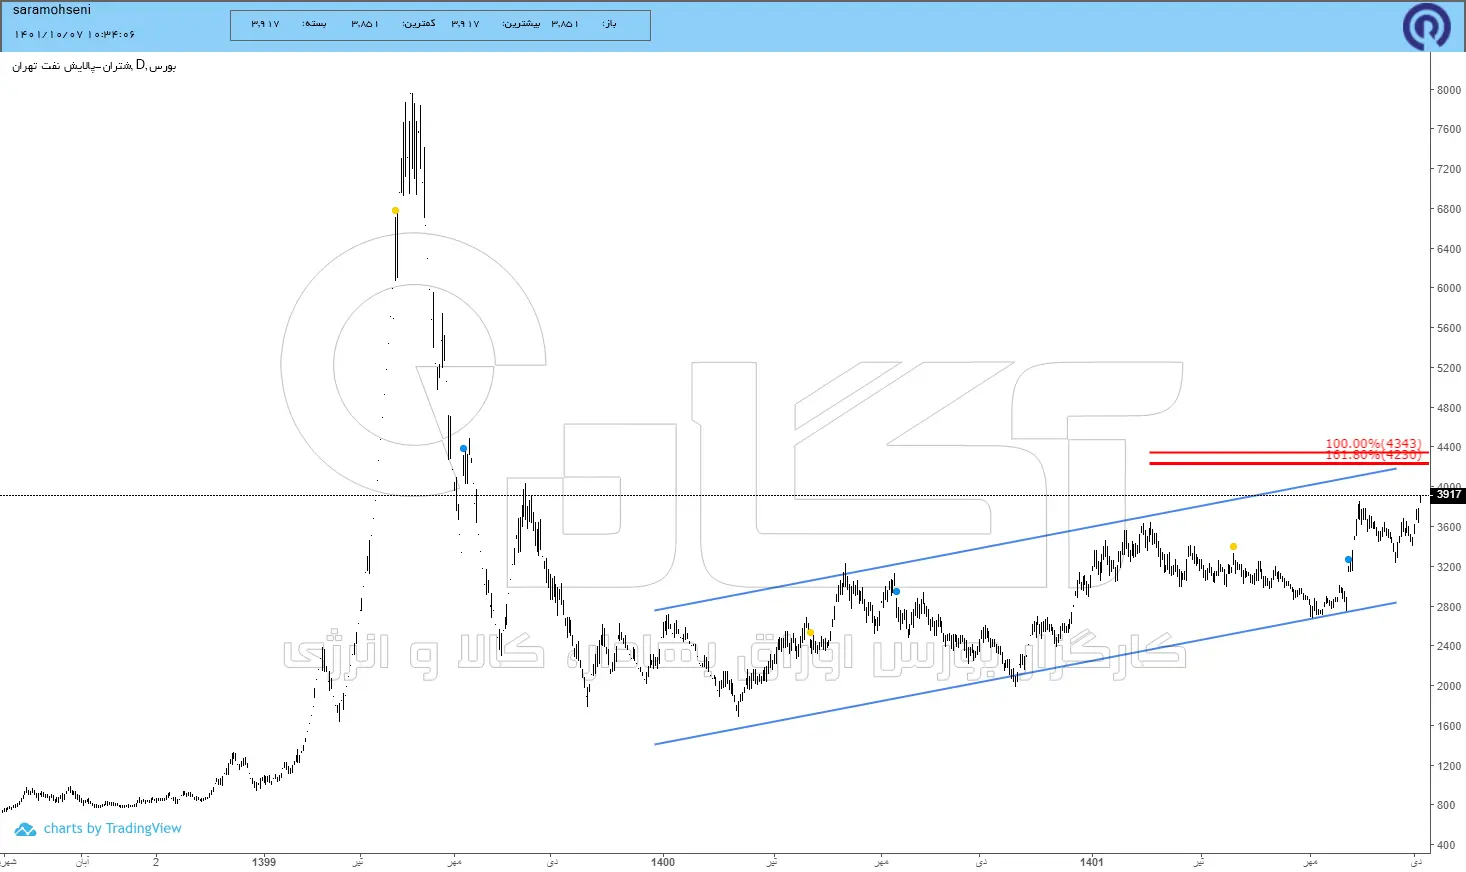Click the 800 price axis label
Viewport: 1466px width, 872px height.
[1446, 806]
